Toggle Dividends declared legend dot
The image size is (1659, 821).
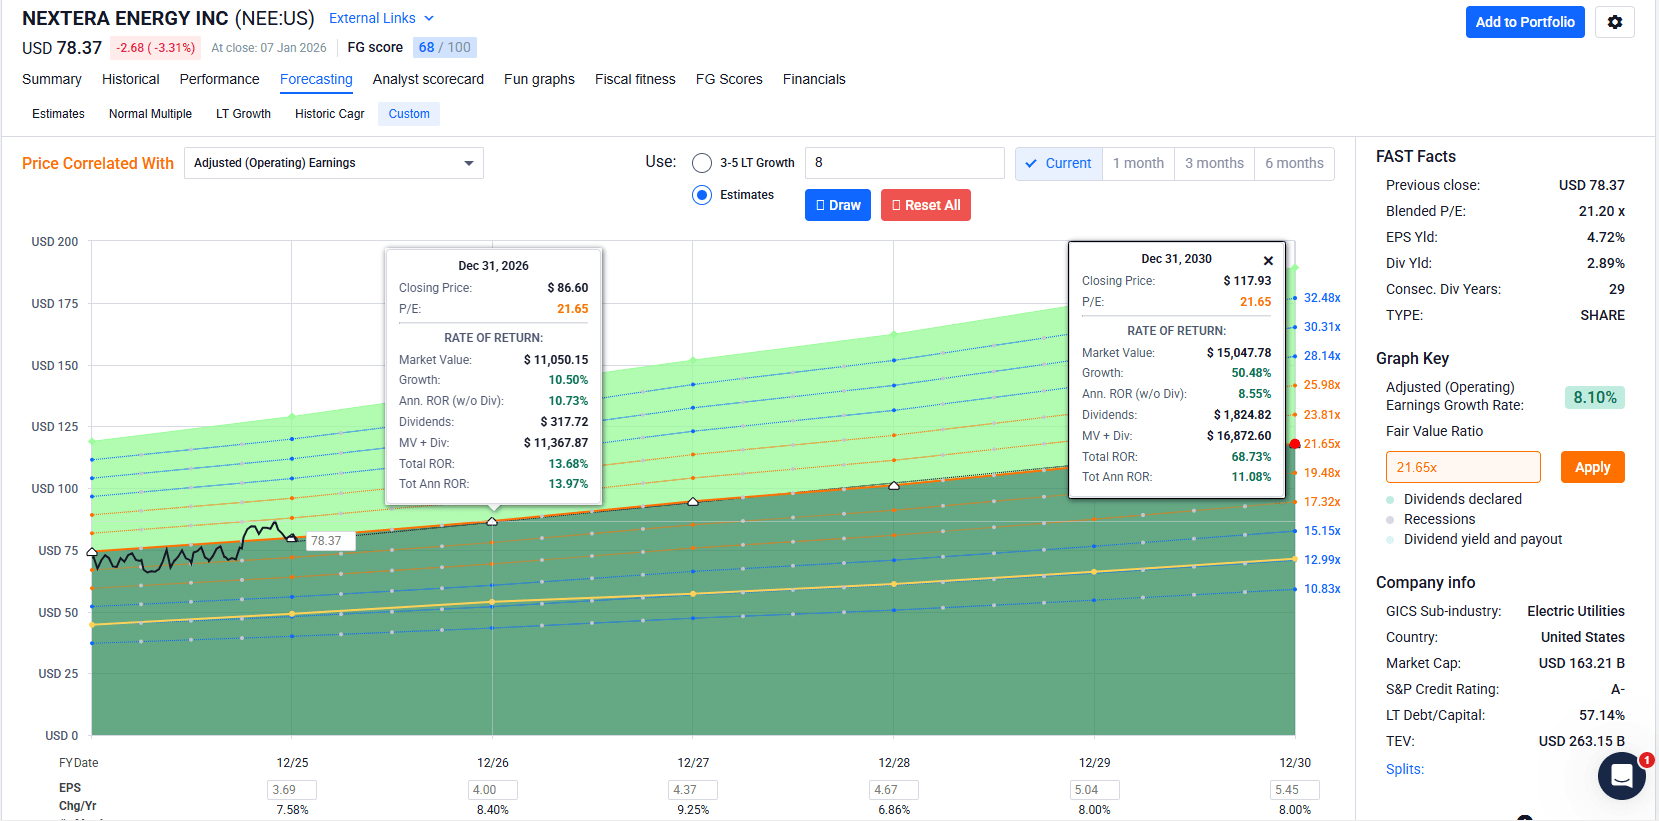point(1390,500)
